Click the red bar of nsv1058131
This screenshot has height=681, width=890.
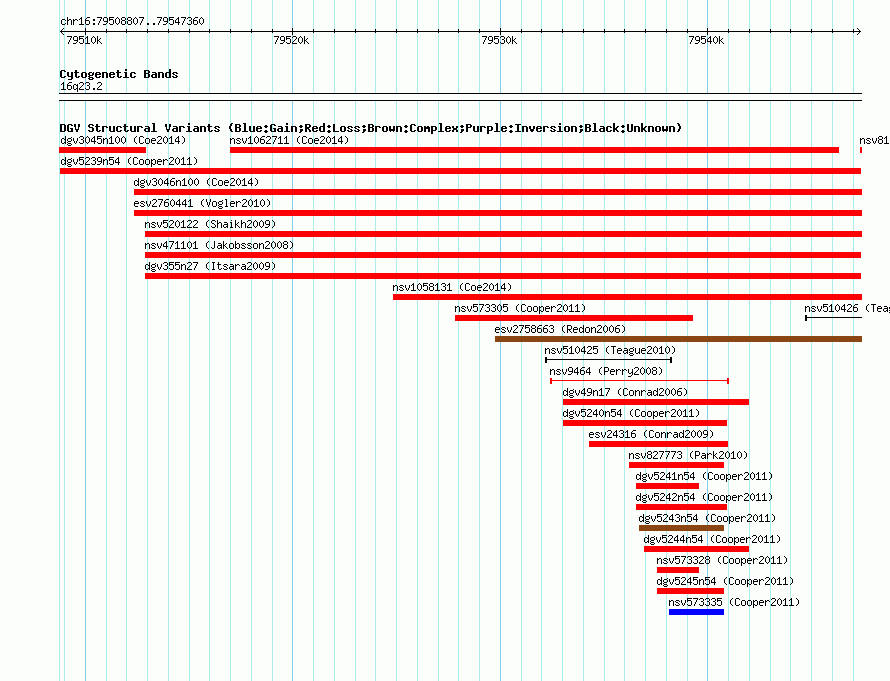click(627, 297)
